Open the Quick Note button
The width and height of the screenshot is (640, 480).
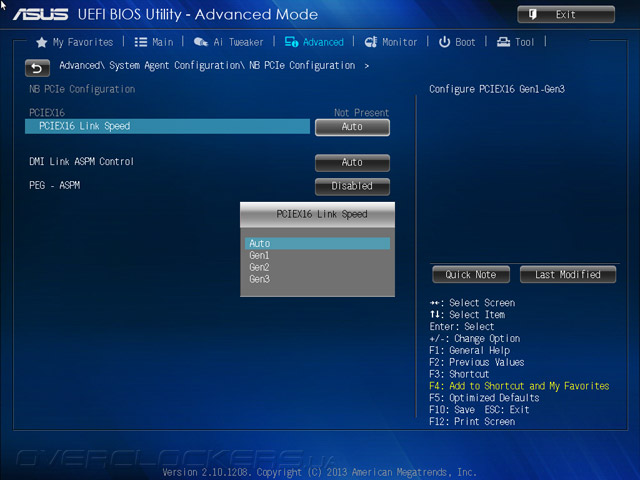[x=471, y=275]
